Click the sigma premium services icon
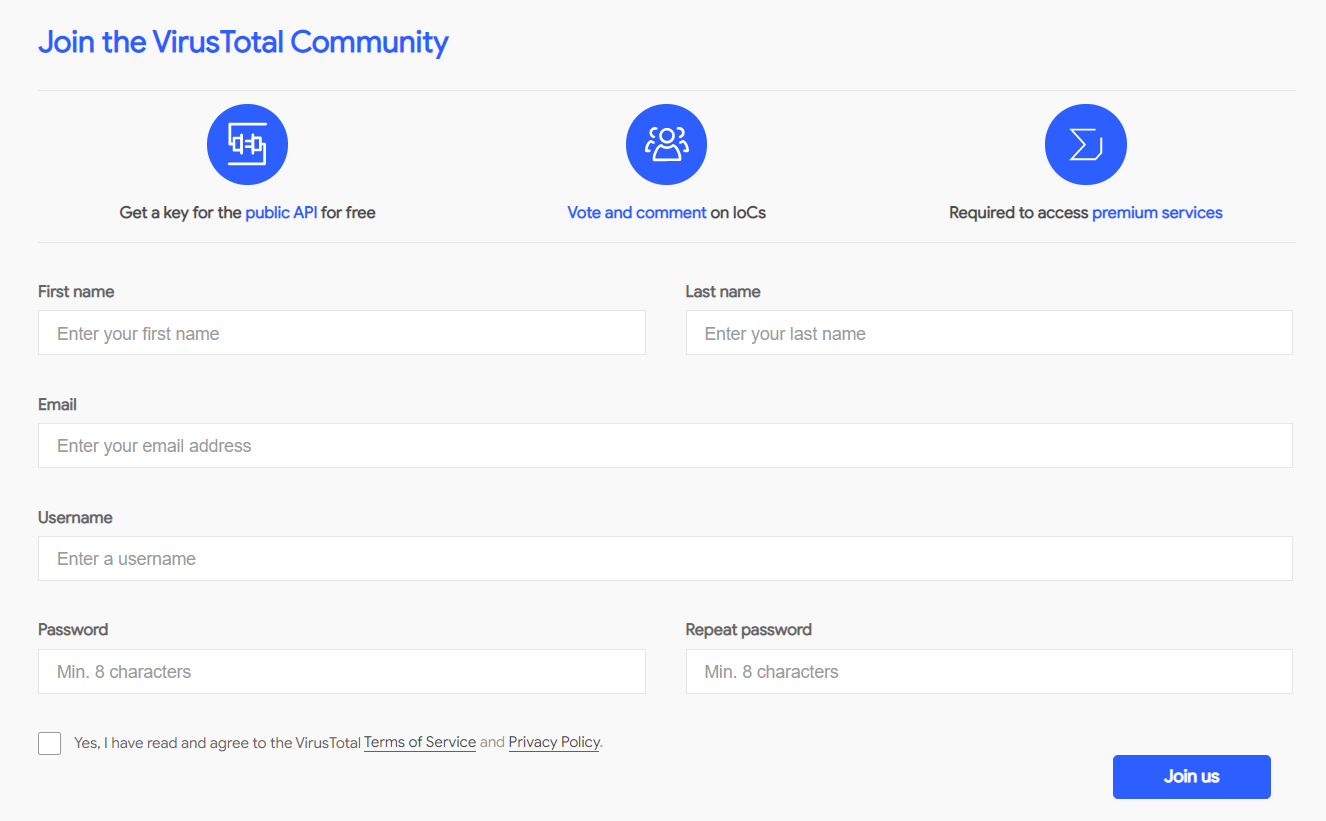 click(x=1085, y=145)
